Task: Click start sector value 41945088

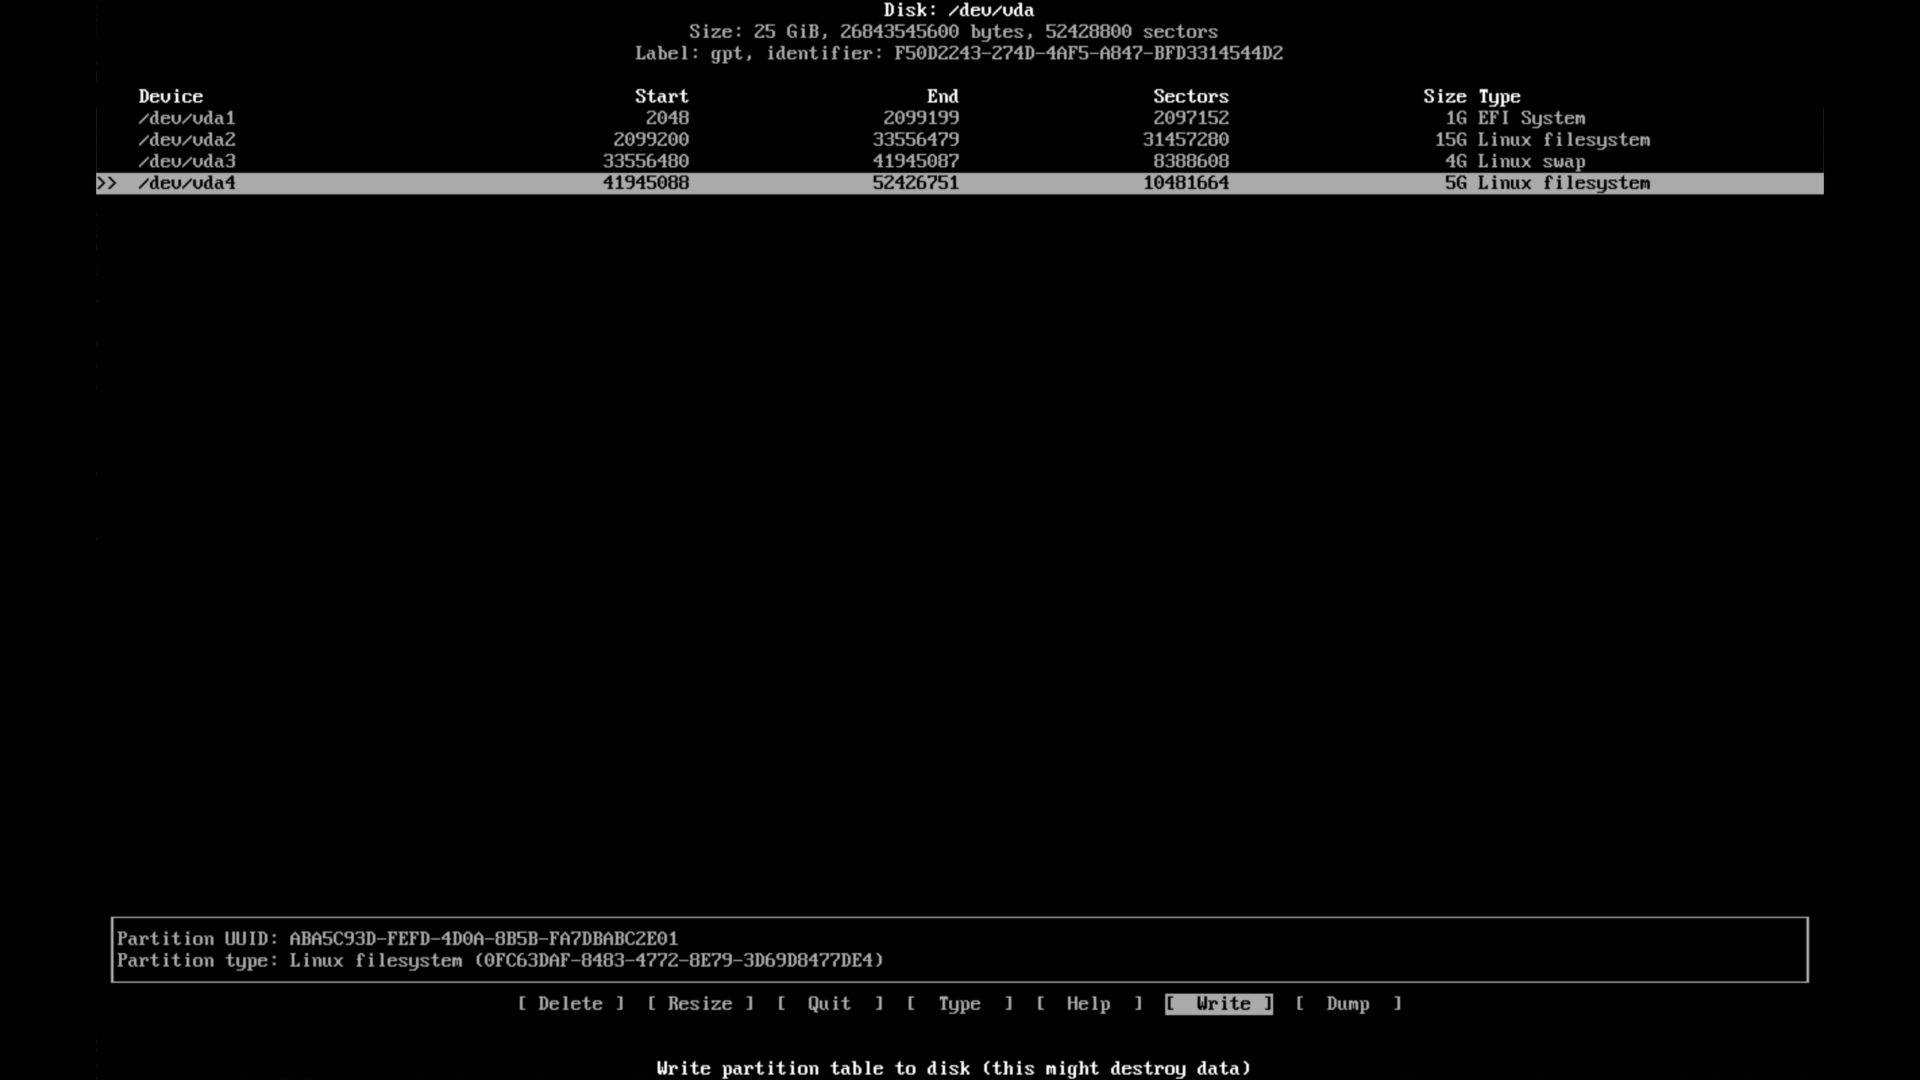Action: pyautogui.click(x=646, y=183)
